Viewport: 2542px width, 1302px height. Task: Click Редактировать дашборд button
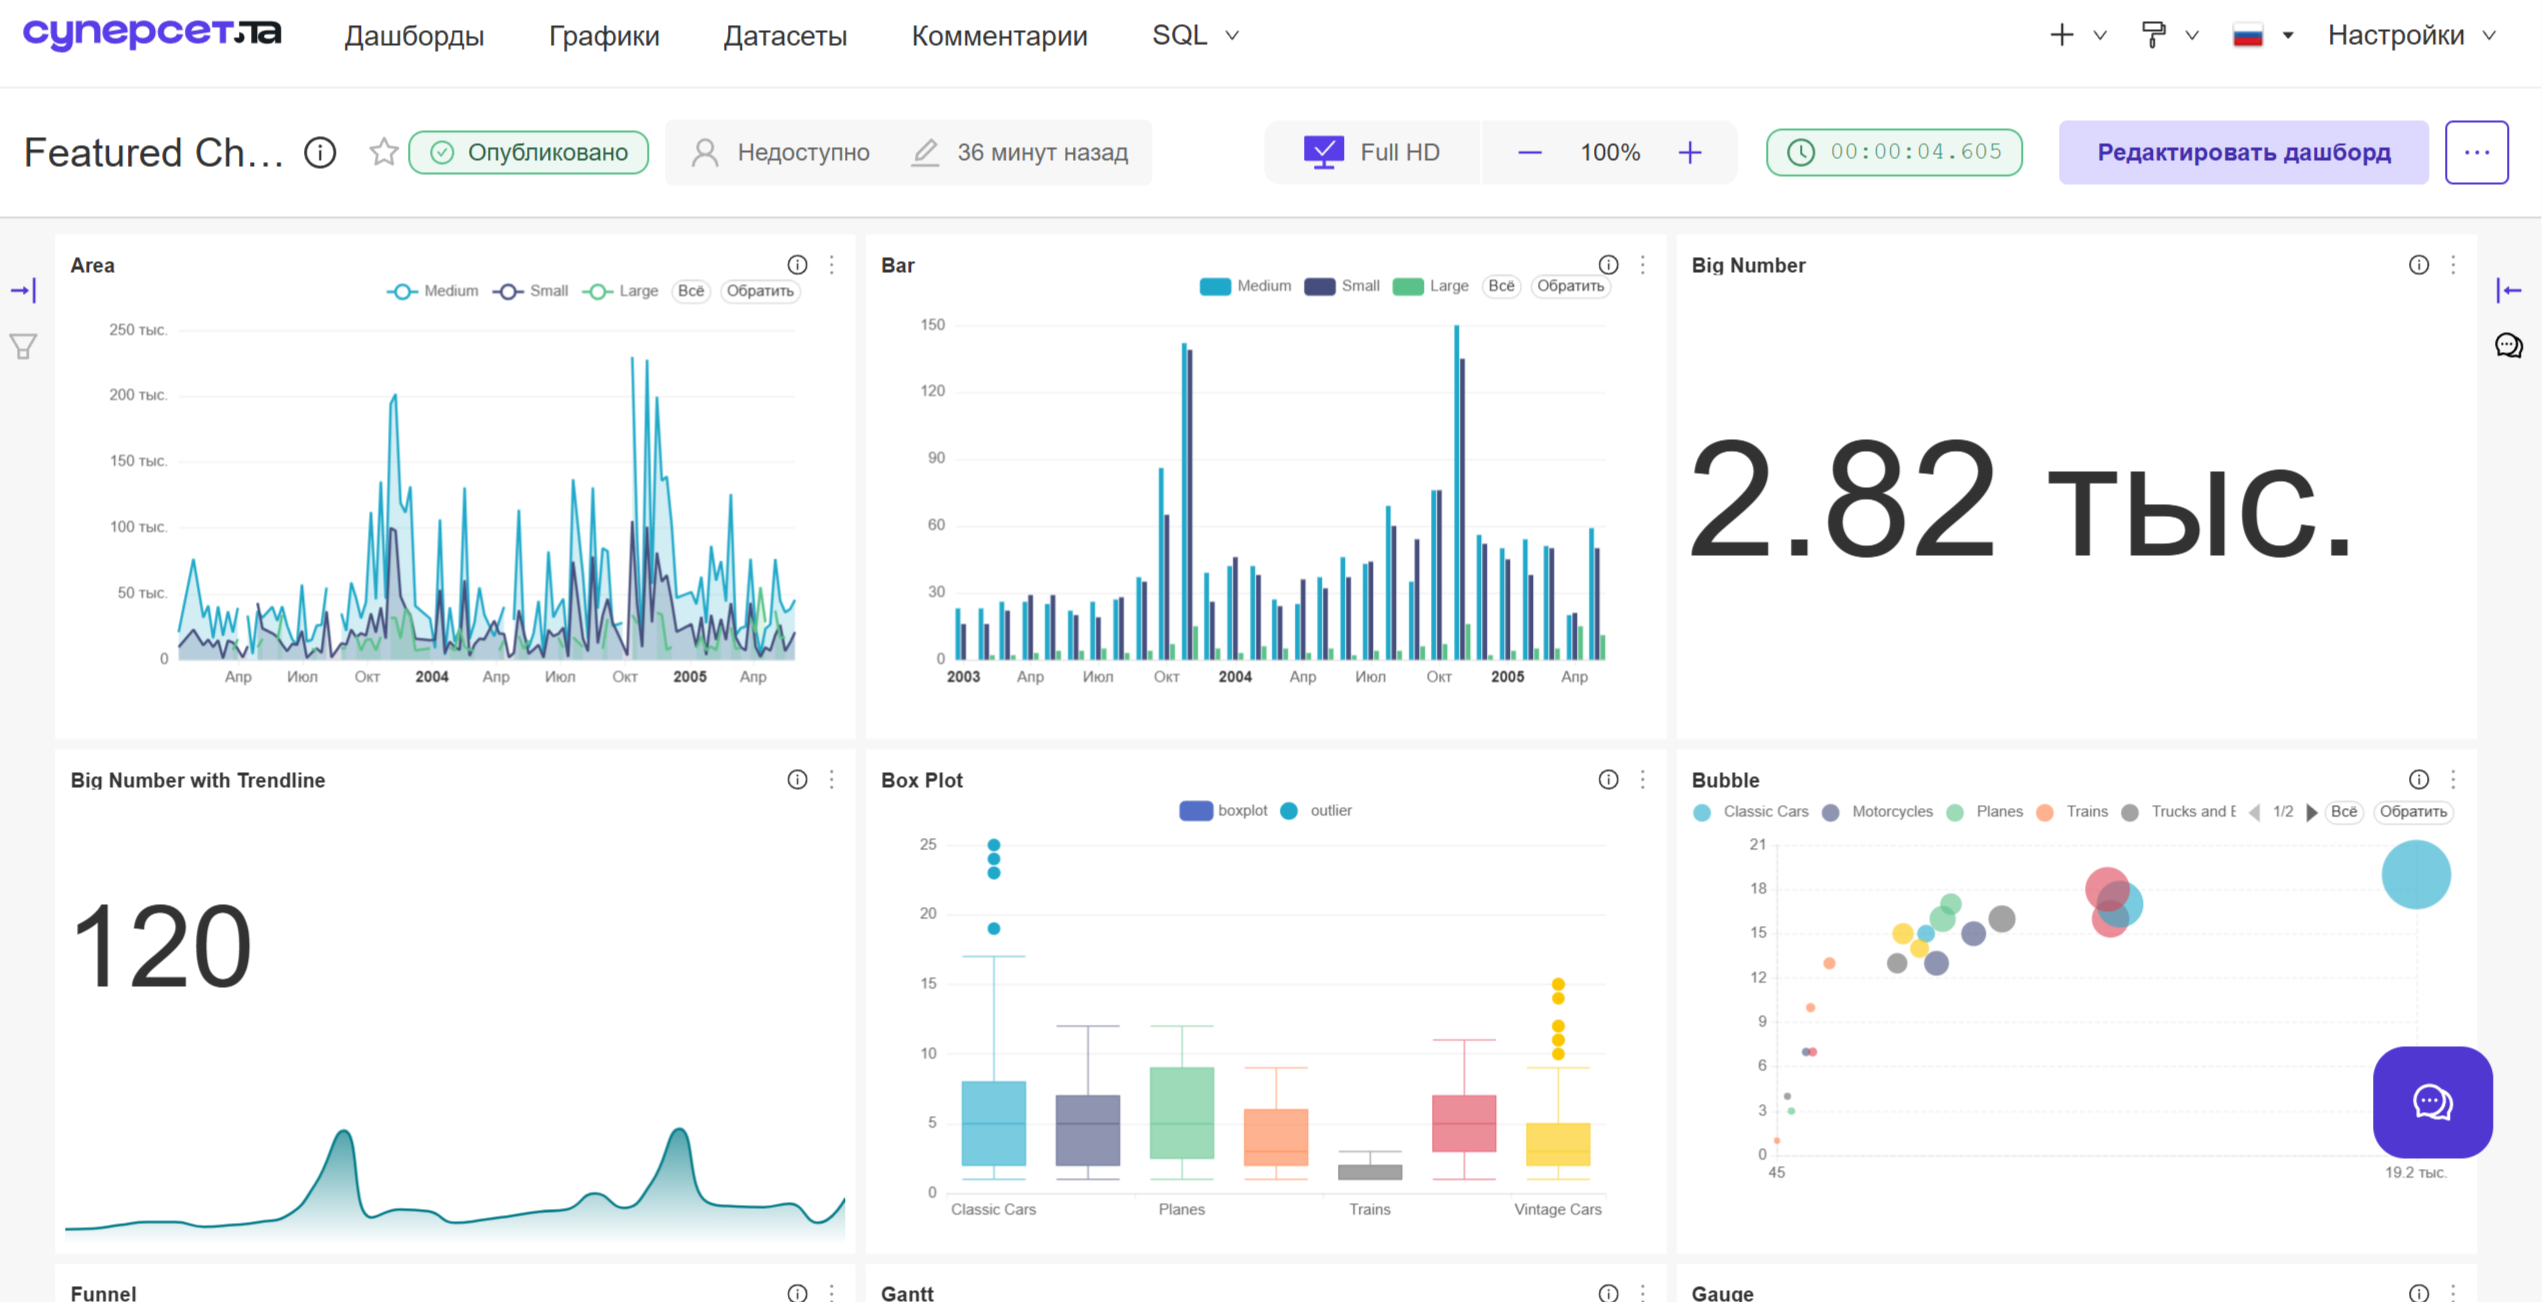[x=2243, y=152]
